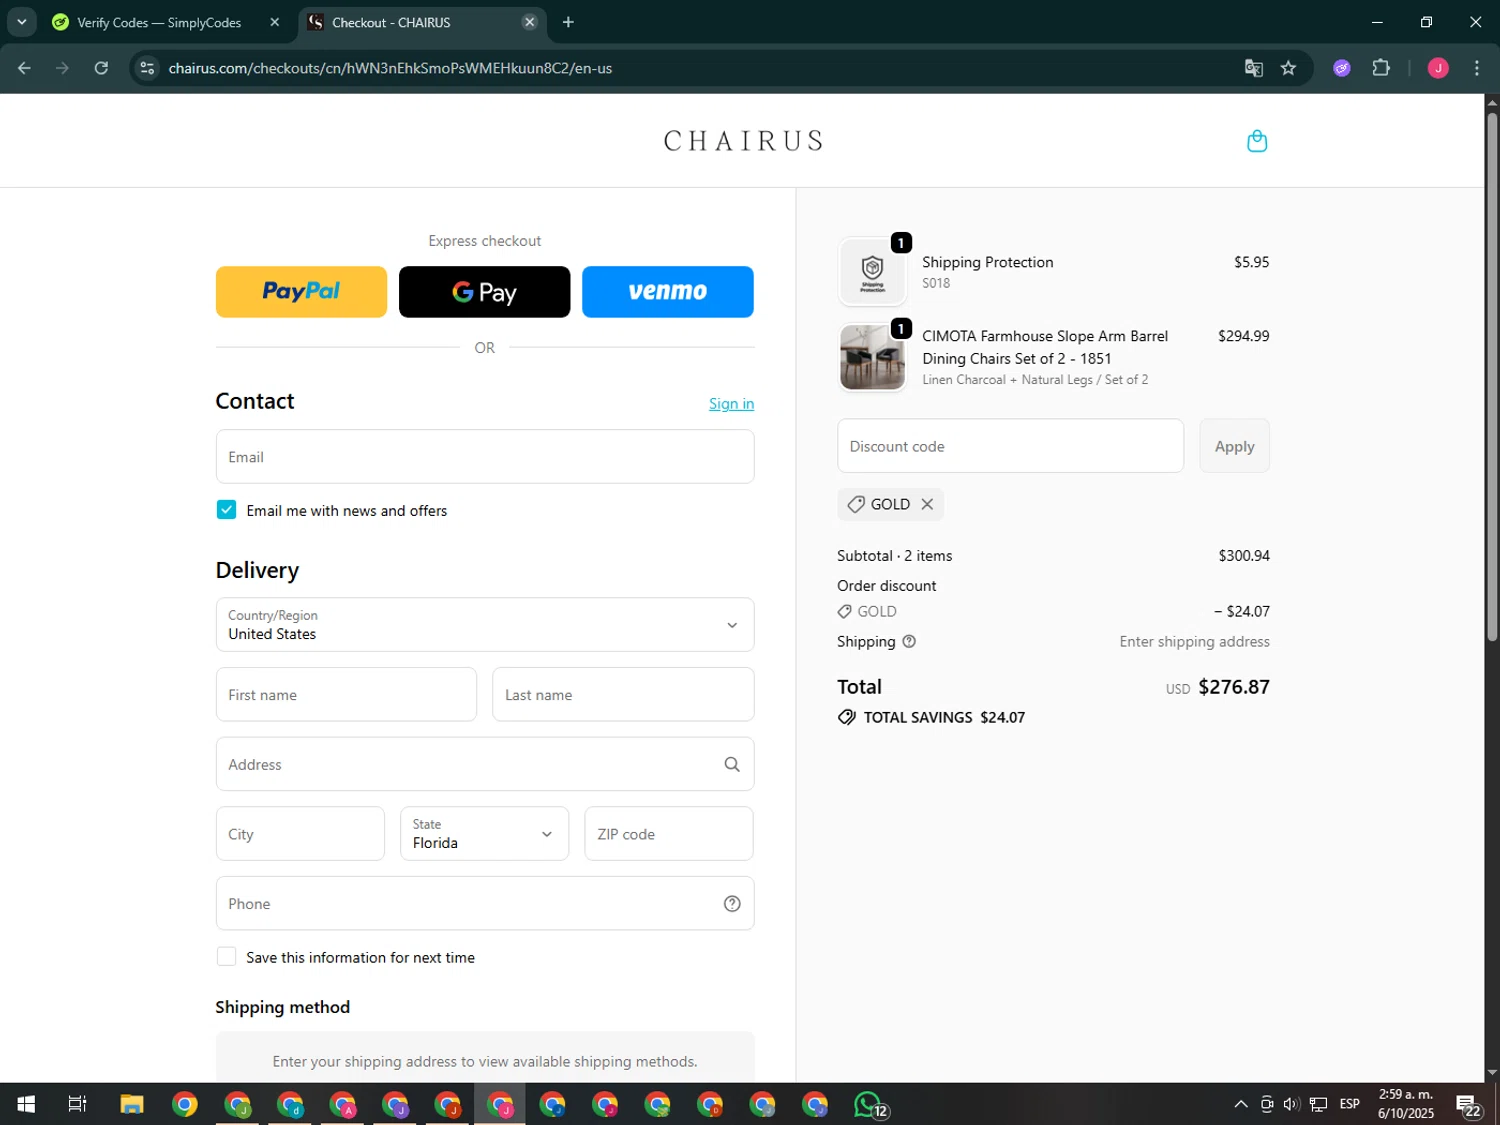Open File Explorer from the taskbar
The image size is (1500, 1125).
coord(132,1104)
